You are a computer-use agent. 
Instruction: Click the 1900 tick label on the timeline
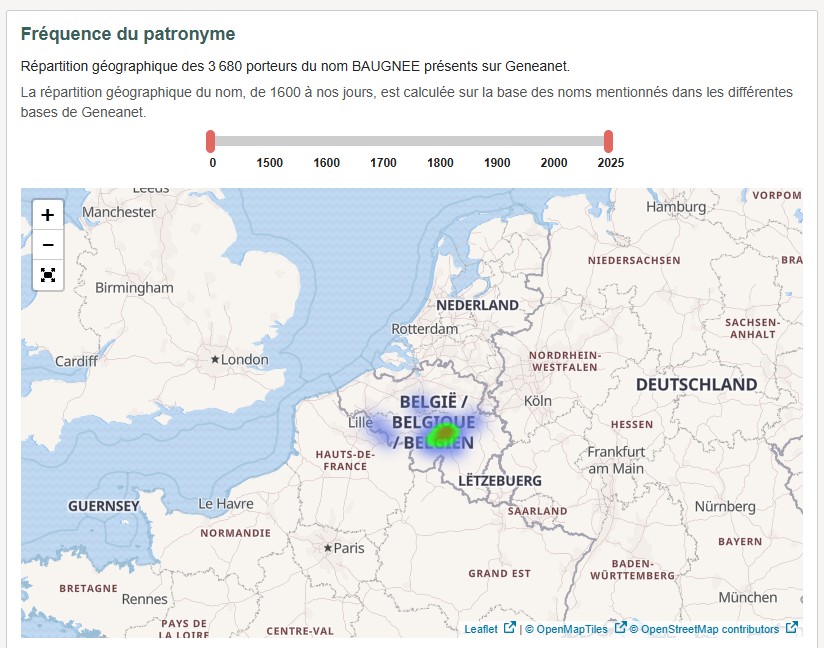pos(497,163)
